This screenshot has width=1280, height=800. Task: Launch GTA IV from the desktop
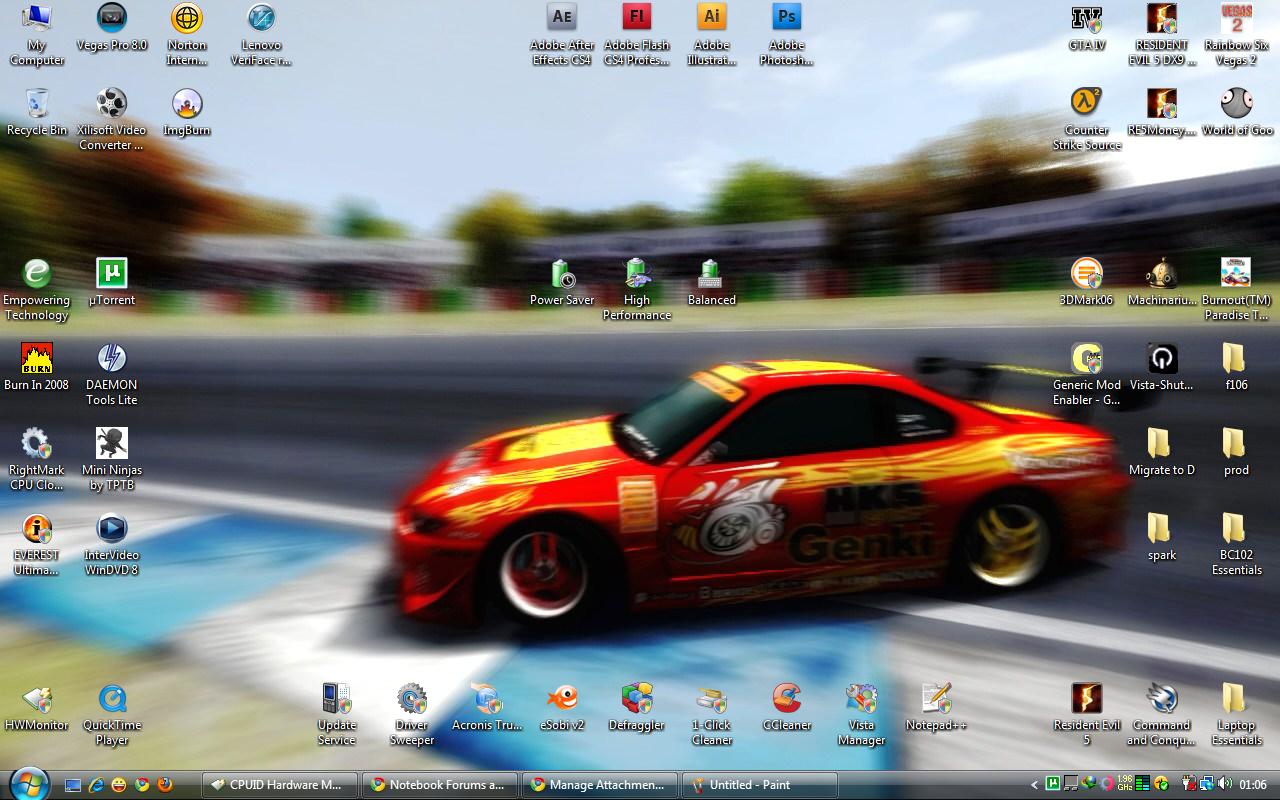click(1087, 27)
